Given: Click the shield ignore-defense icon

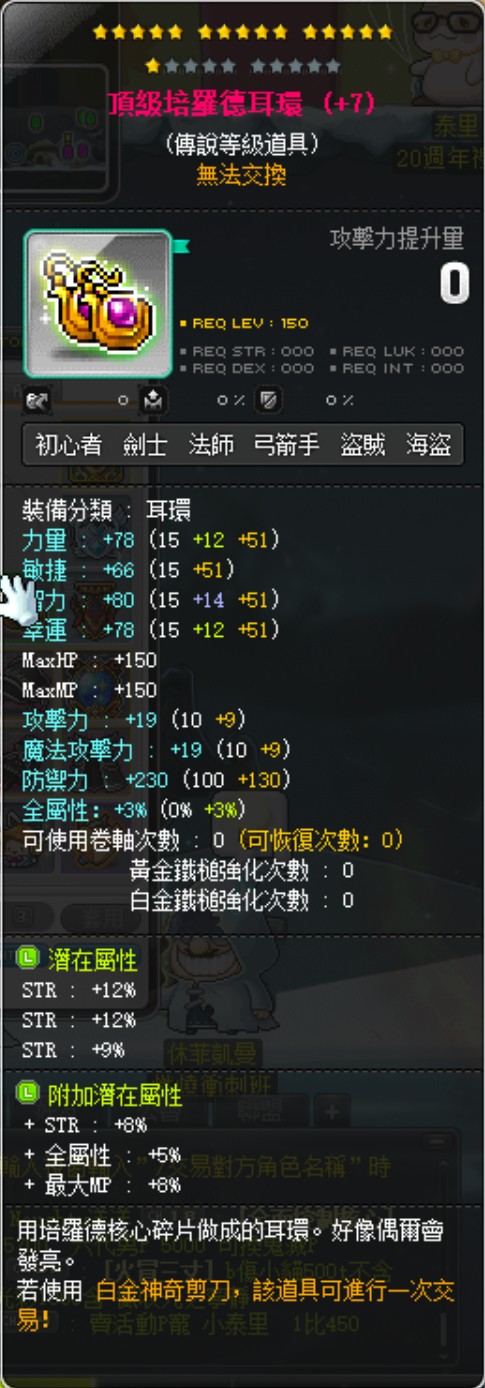Looking at the screenshot, I should pos(270,401).
